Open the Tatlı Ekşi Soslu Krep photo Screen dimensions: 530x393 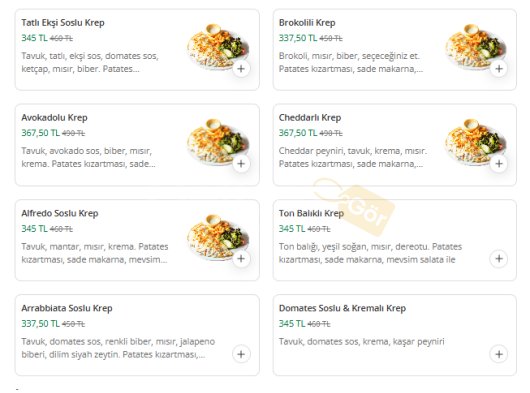[x=218, y=46]
